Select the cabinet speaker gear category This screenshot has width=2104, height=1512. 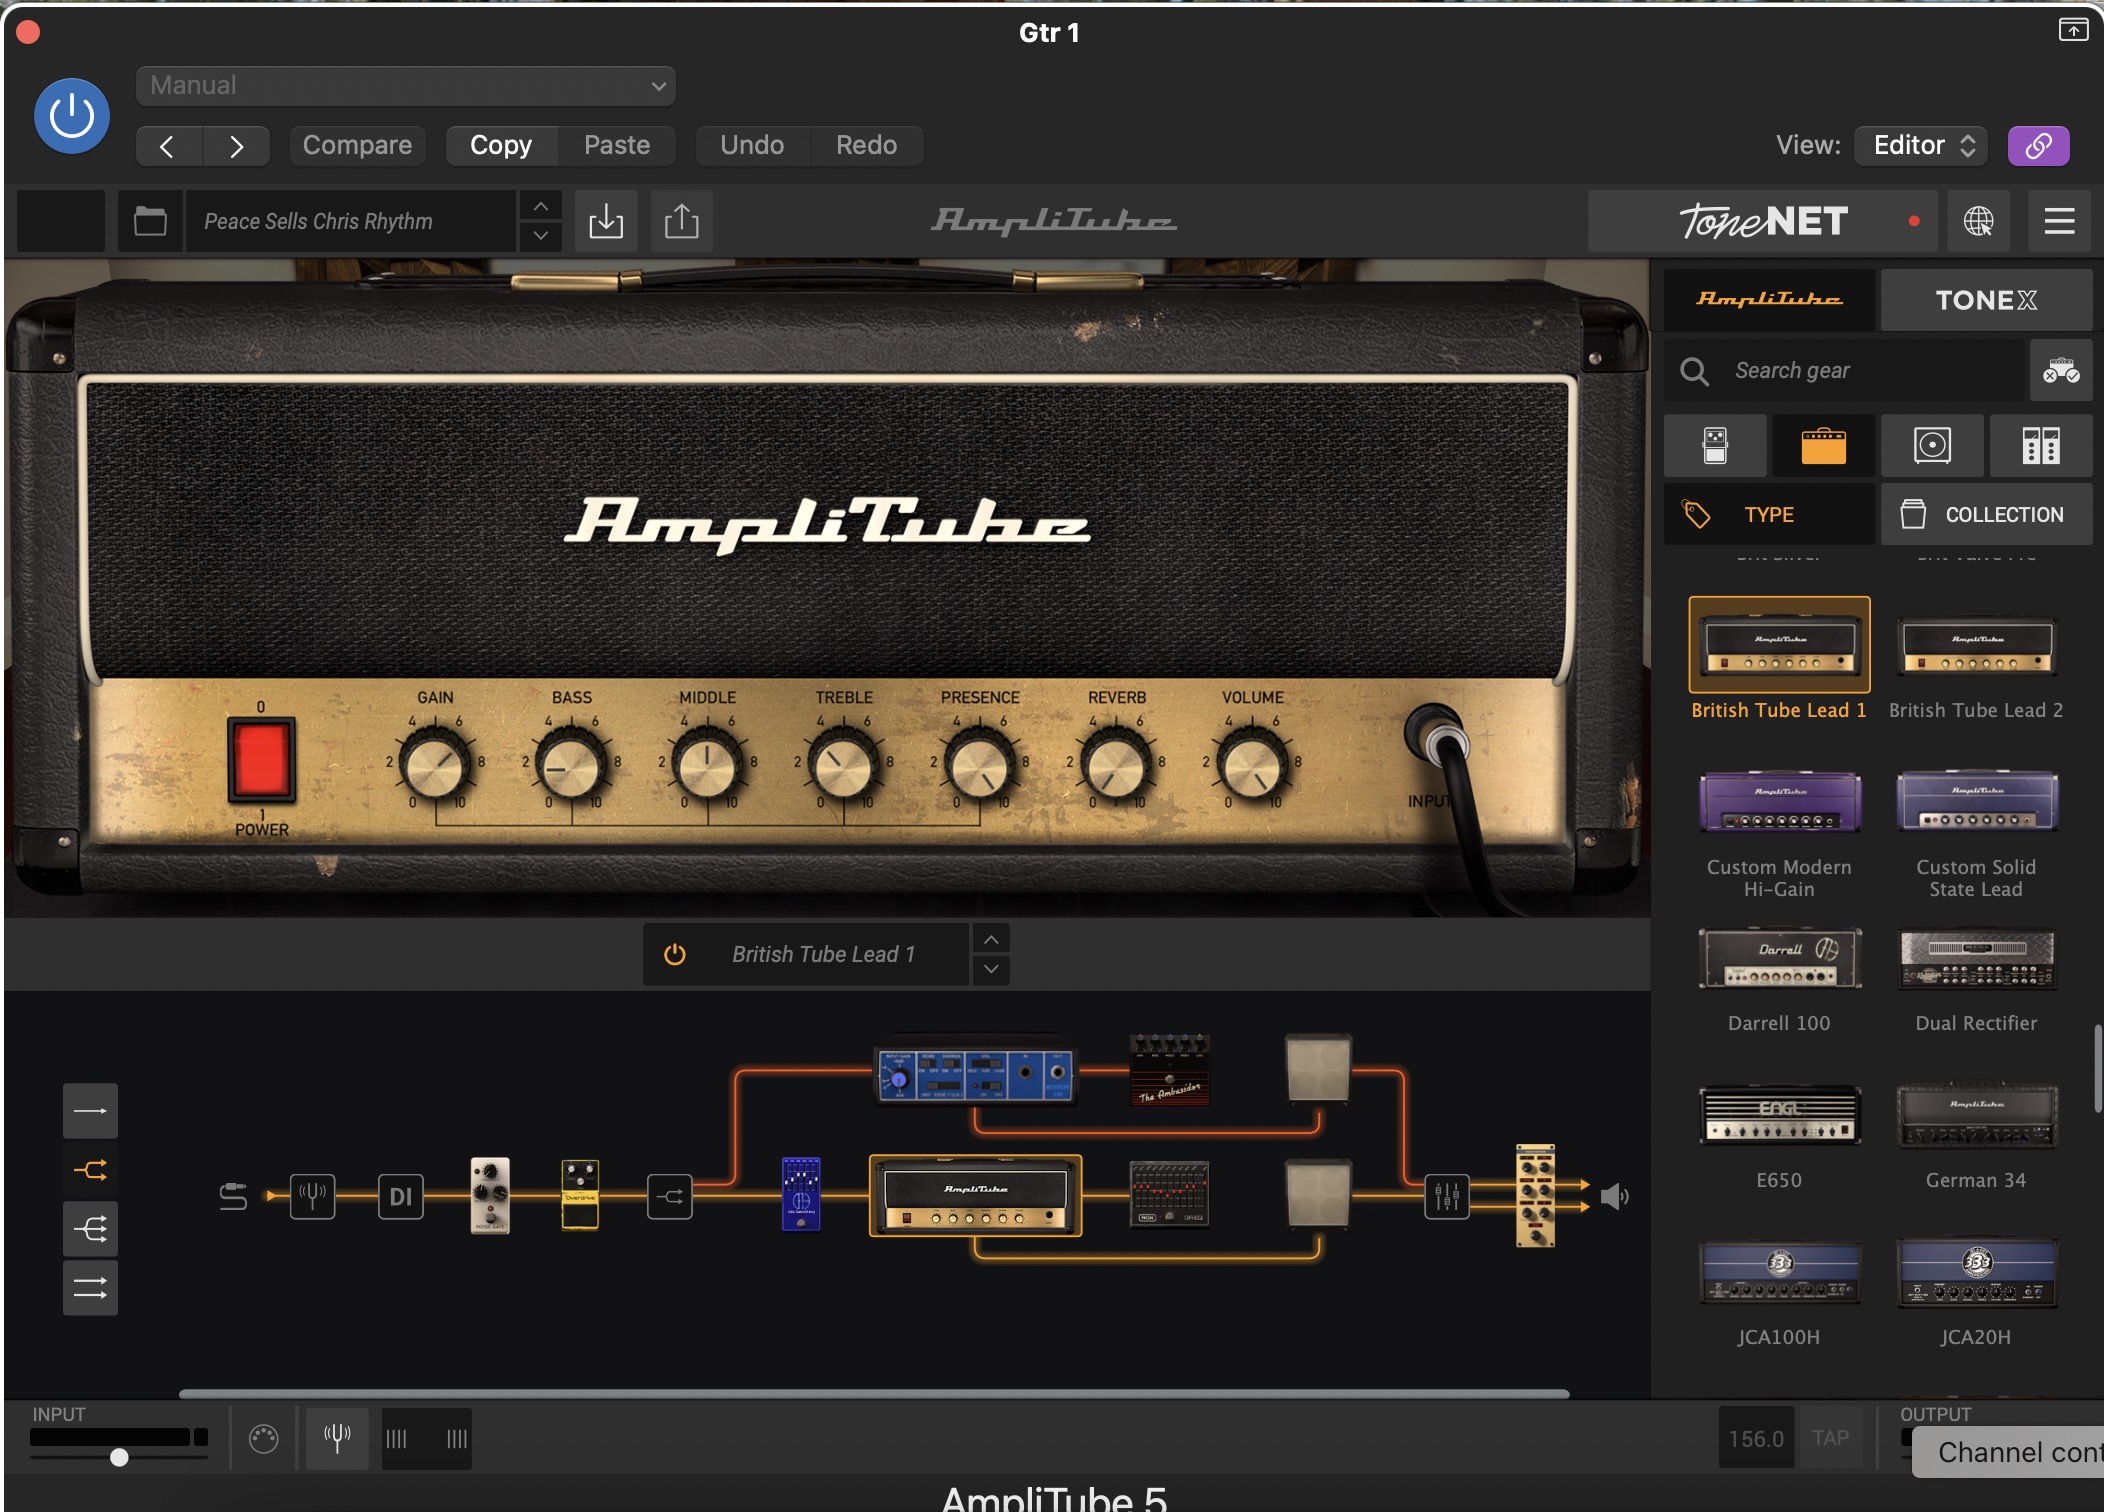tap(1932, 446)
